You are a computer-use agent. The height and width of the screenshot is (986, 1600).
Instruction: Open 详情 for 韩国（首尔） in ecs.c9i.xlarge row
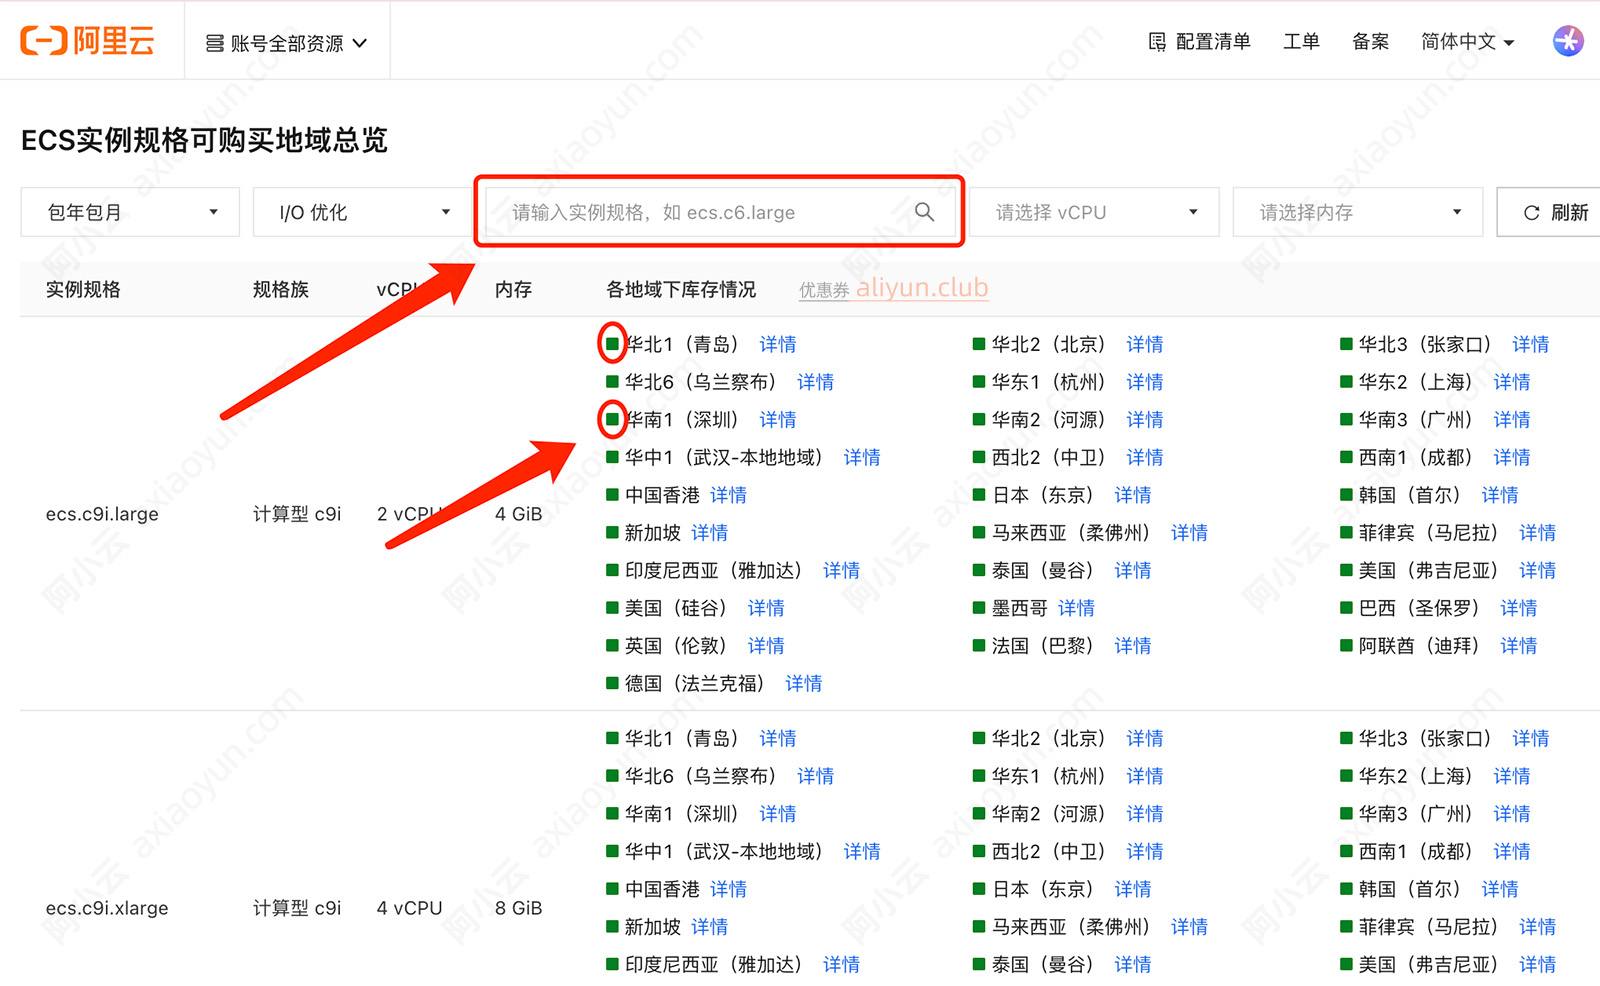(1500, 889)
